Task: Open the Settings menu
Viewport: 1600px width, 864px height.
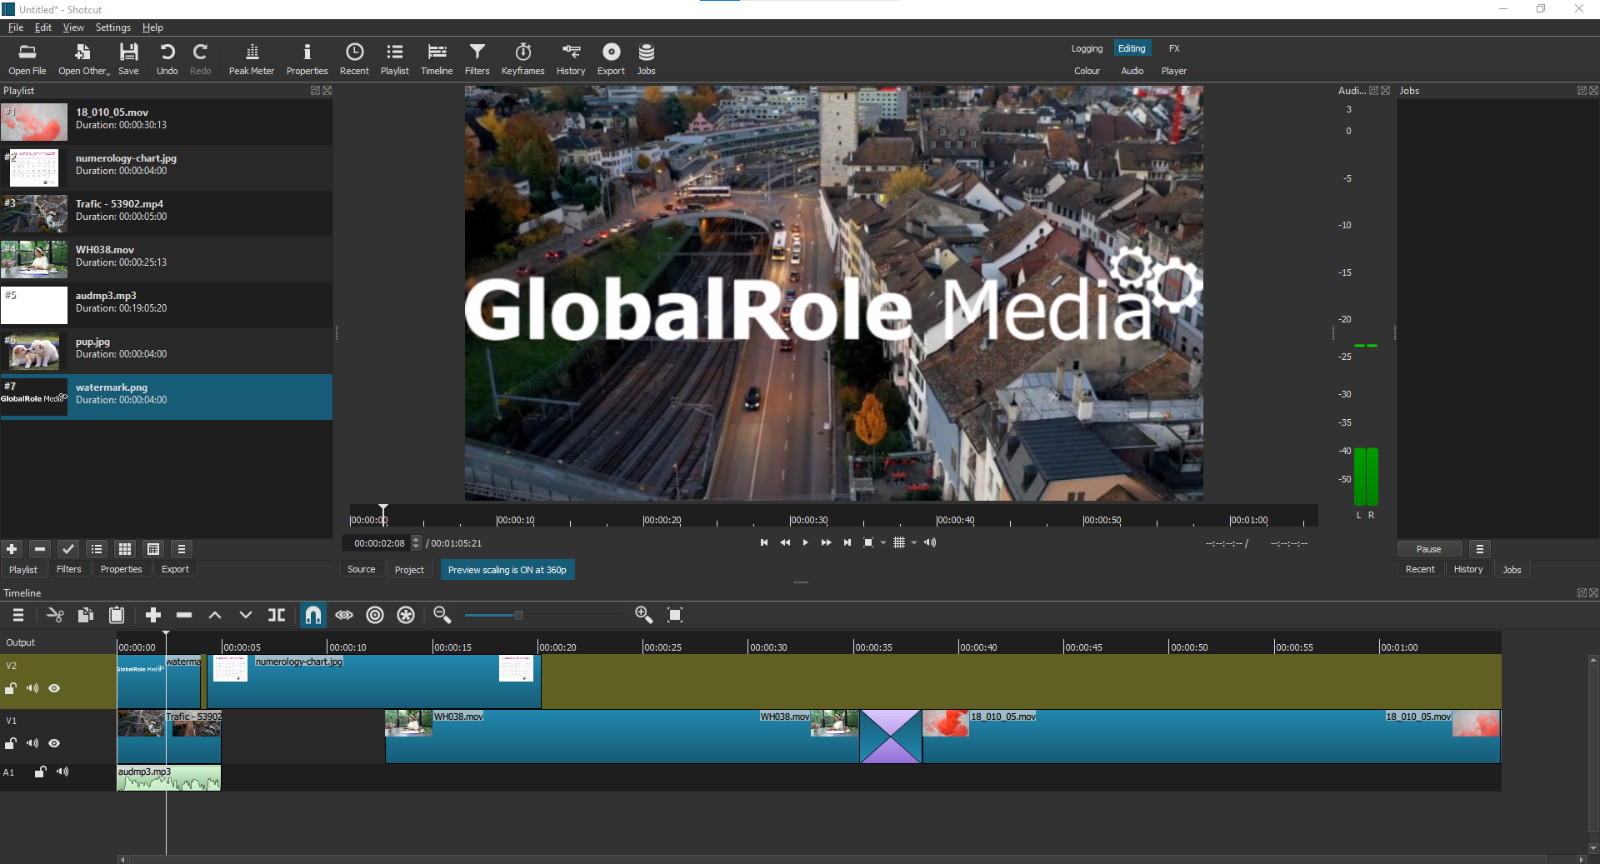Action: point(113,28)
